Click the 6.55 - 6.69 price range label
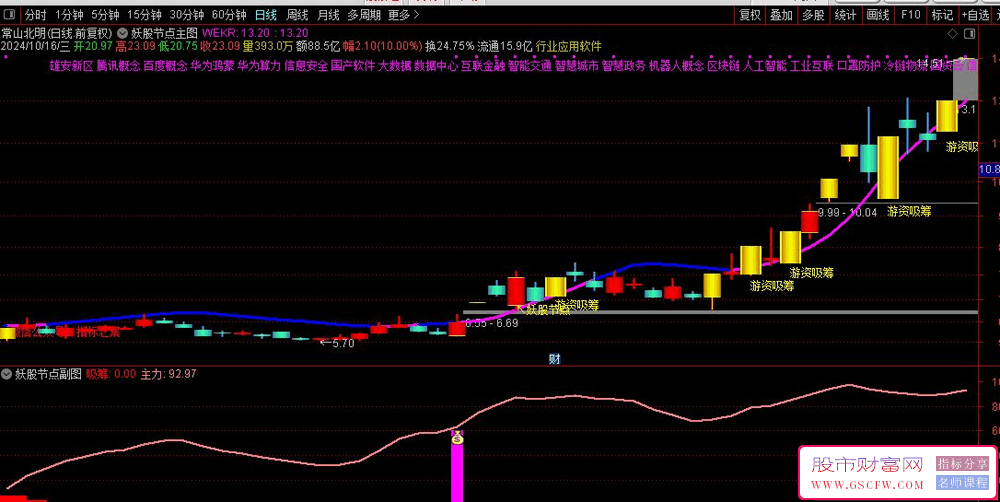 [x=492, y=323]
